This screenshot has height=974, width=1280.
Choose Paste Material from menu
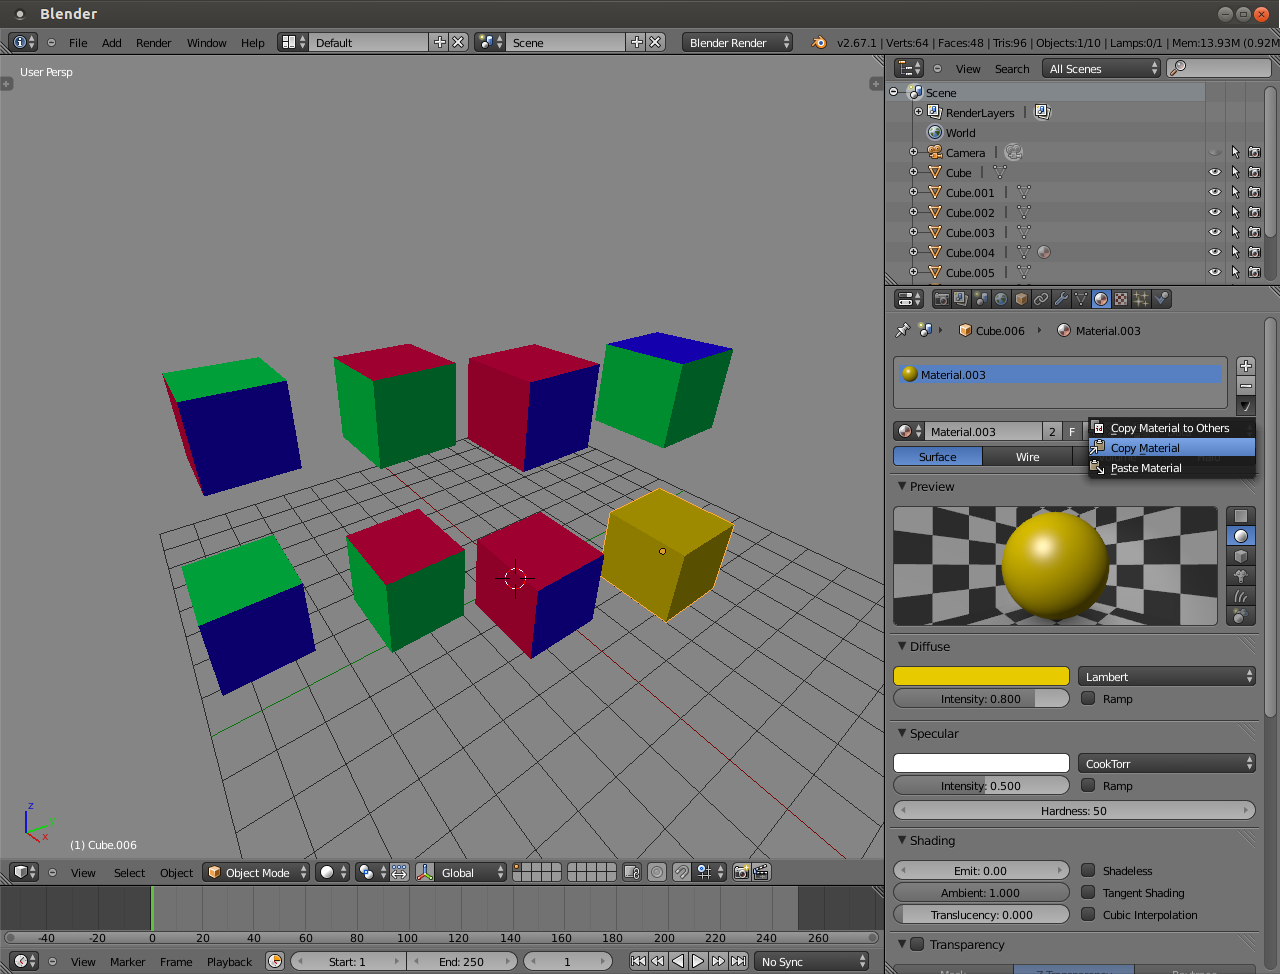tap(1172, 468)
